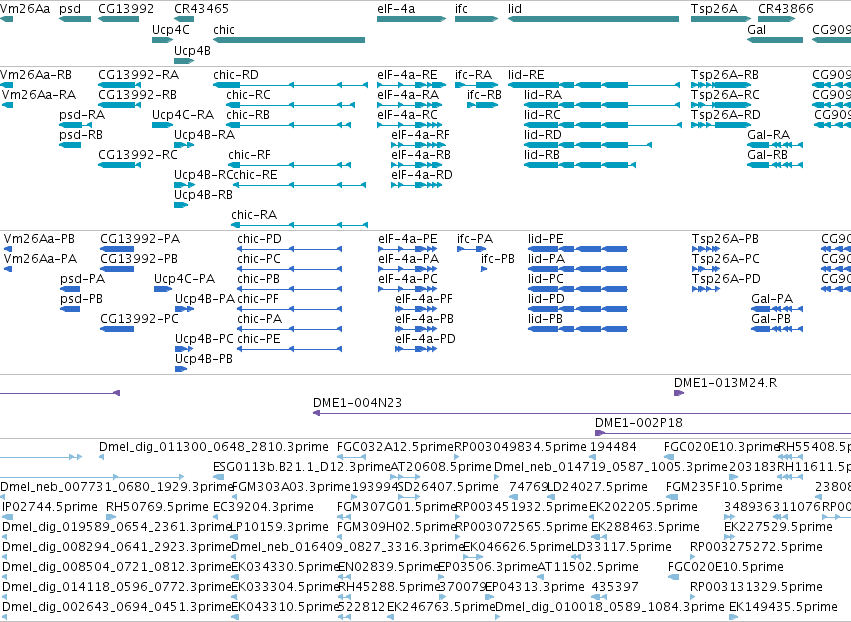
Task: Open transcript eIF-4a-RE label
Action: tap(407, 74)
